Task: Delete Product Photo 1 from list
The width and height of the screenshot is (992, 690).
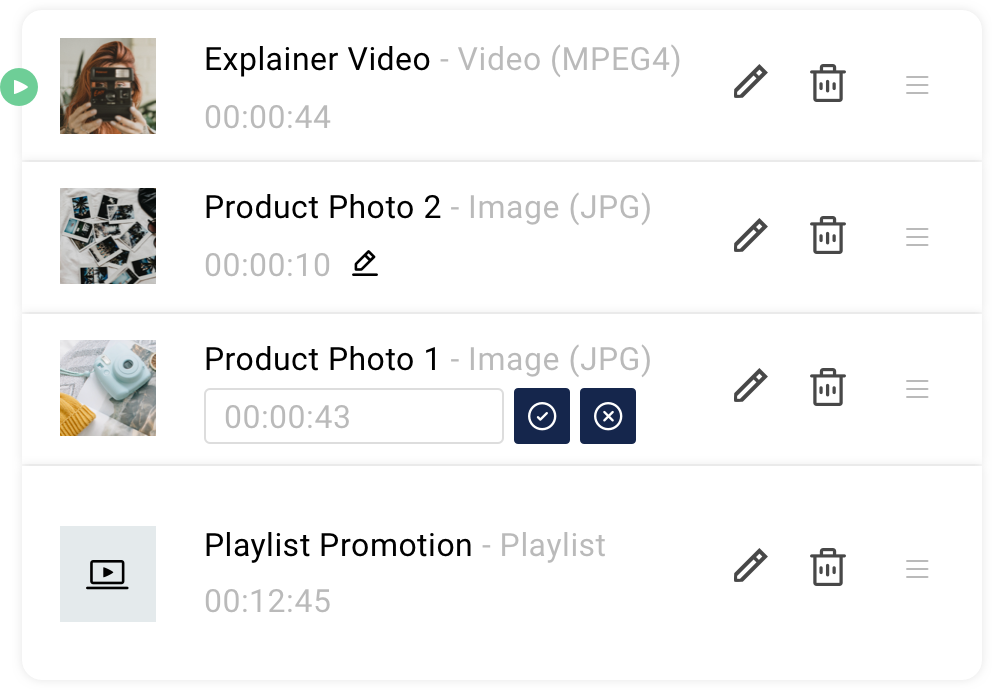Action: click(827, 386)
